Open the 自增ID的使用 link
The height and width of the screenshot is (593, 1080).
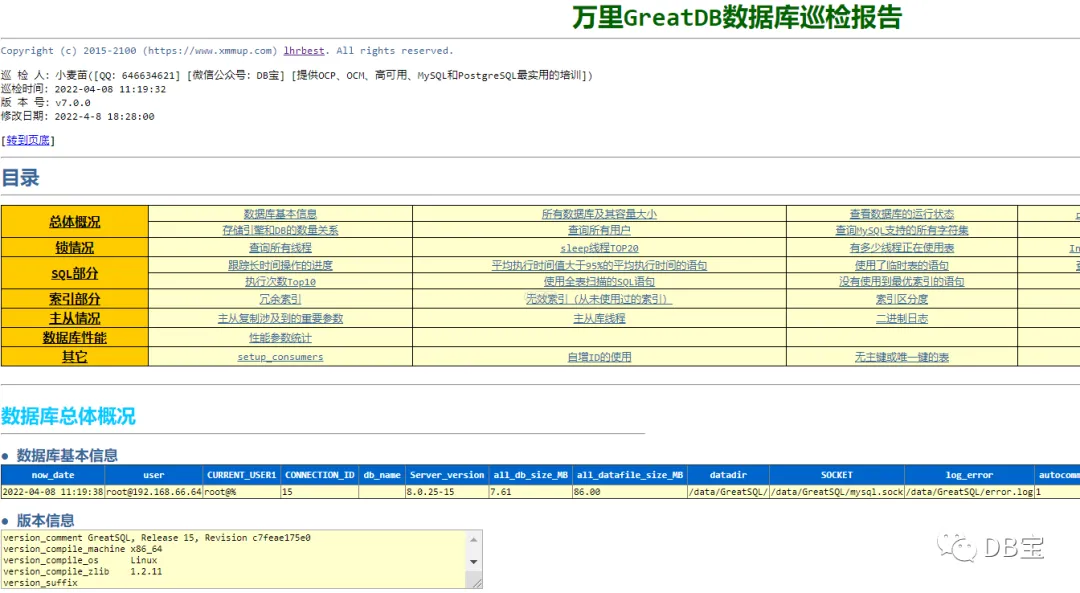coord(599,357)
